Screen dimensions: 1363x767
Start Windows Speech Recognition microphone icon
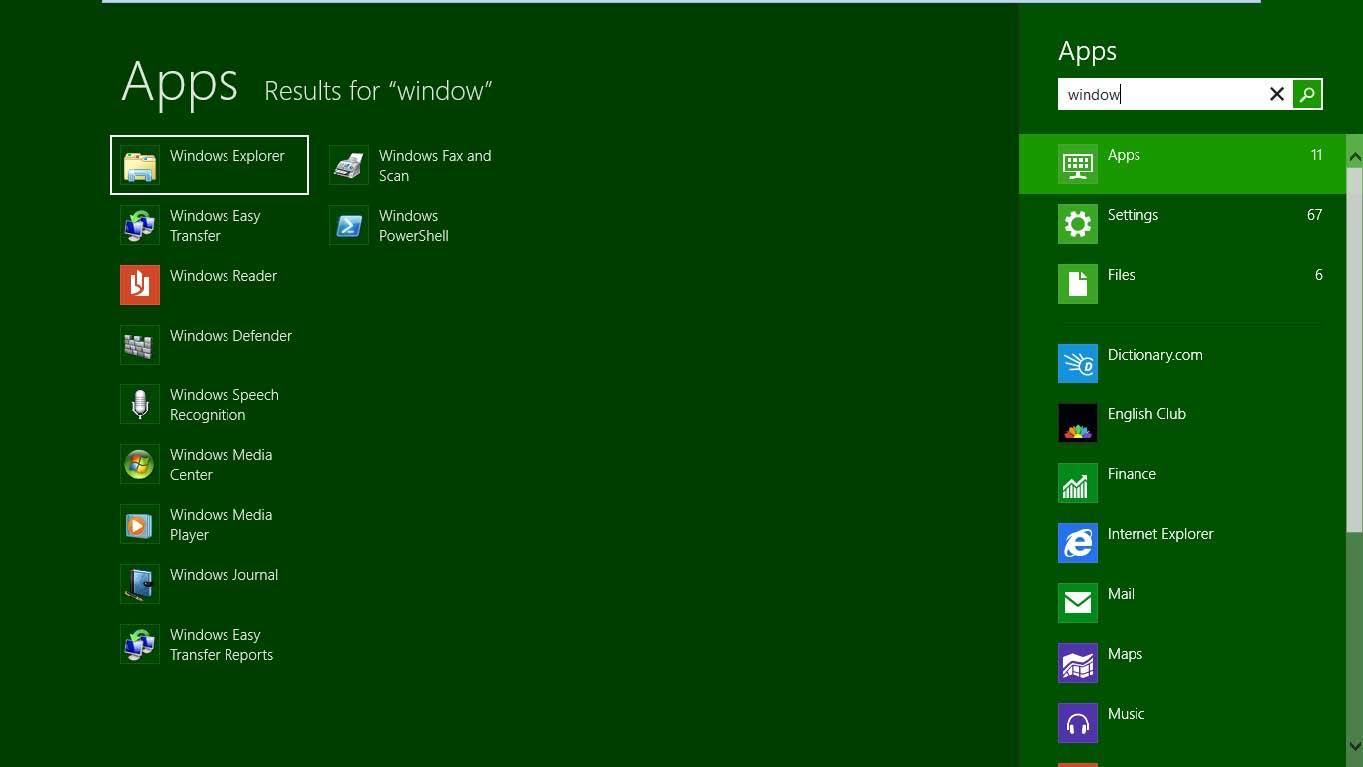[x=140, y=405]
